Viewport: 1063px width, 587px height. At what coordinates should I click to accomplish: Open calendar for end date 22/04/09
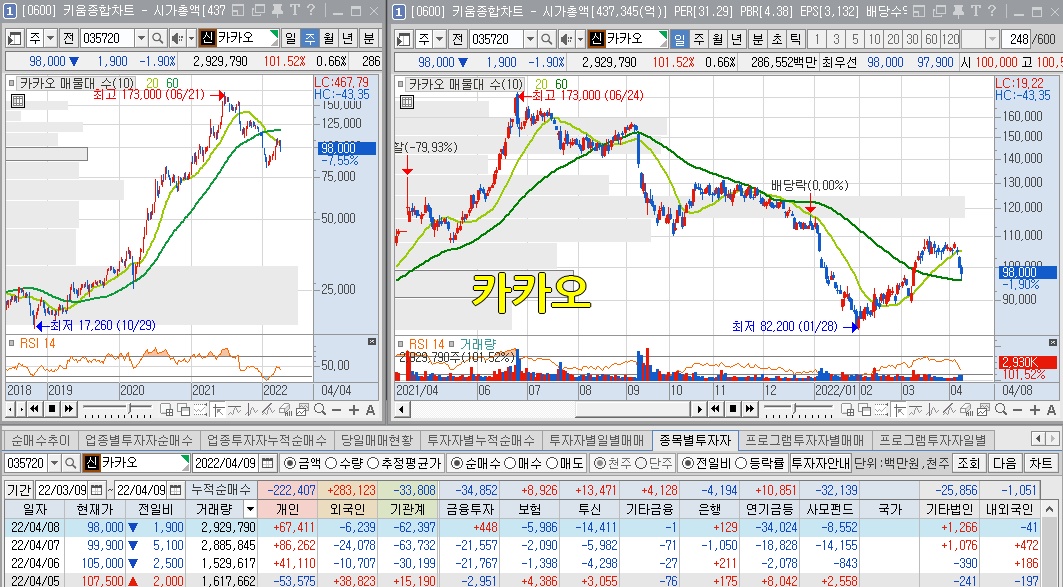(x=176, y=490)
